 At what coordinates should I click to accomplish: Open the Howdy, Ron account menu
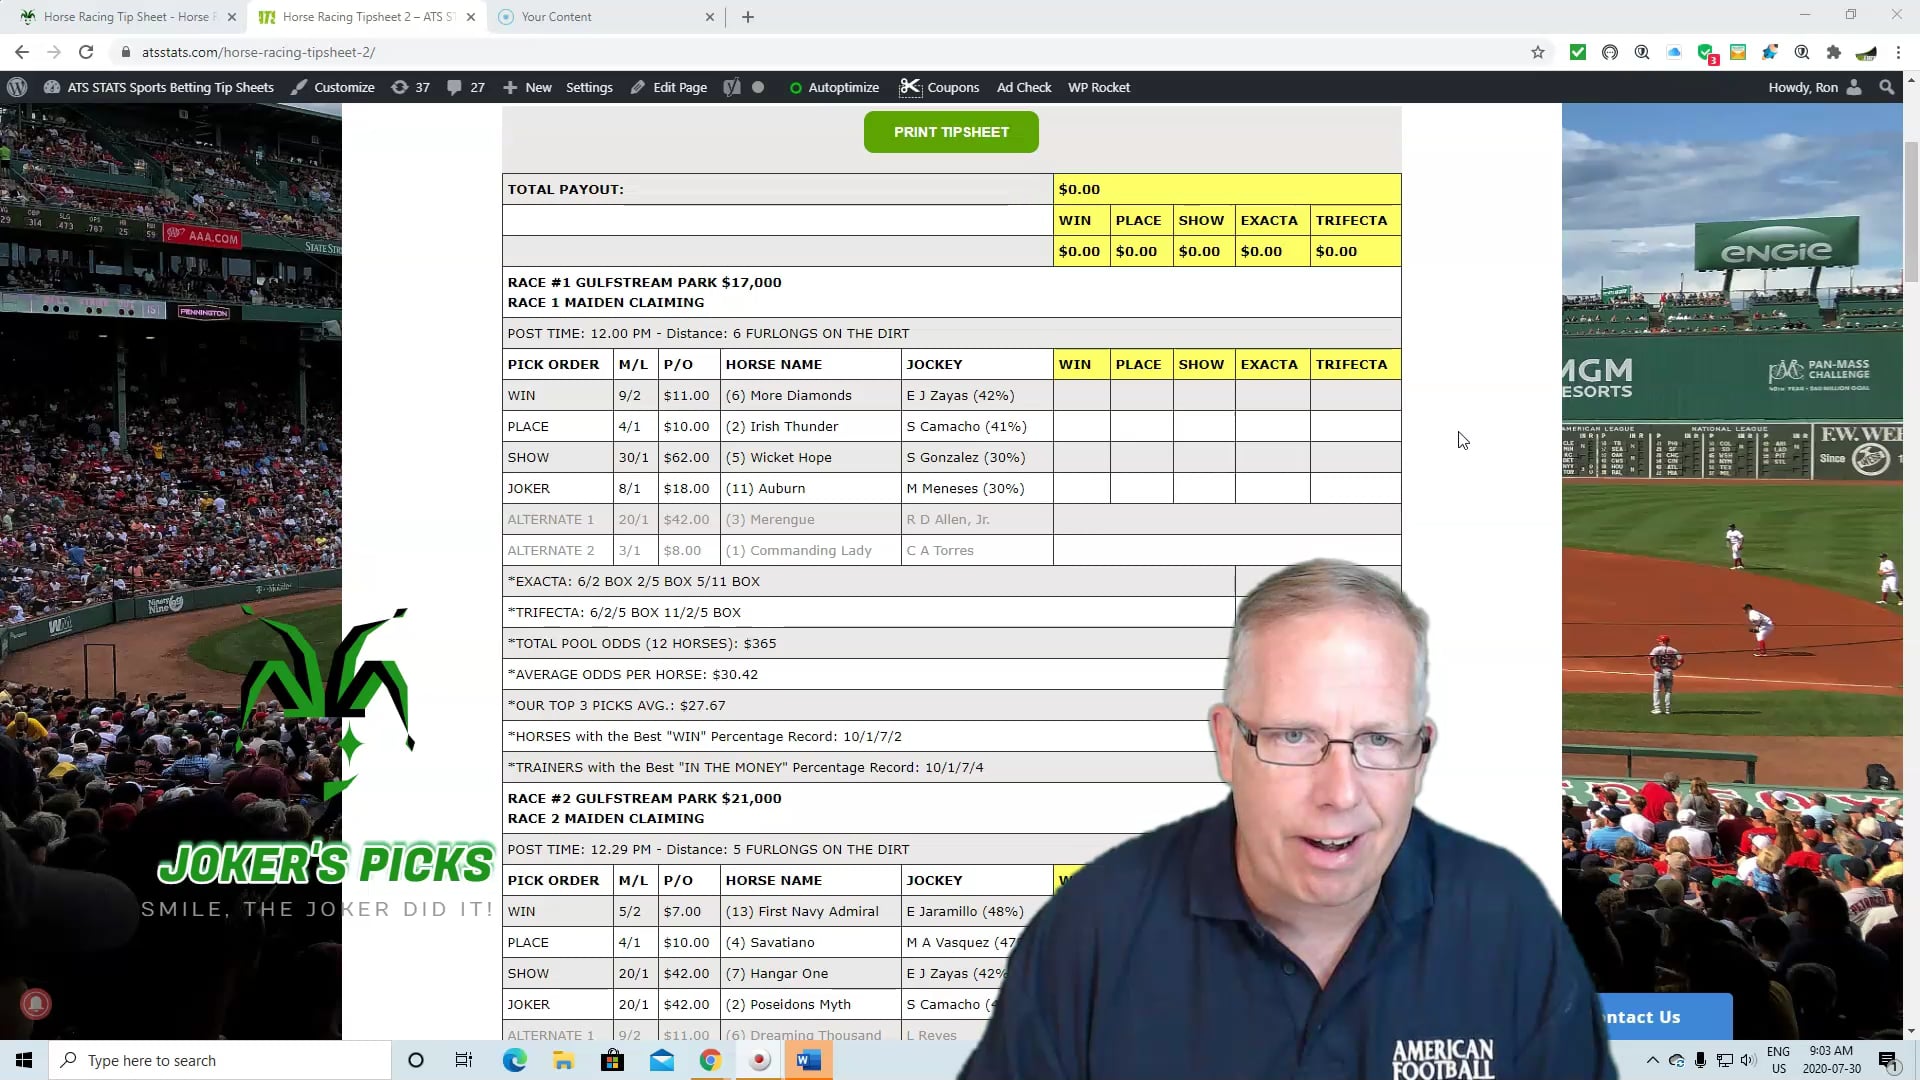pyautogui.click(x=1815, y=87)
